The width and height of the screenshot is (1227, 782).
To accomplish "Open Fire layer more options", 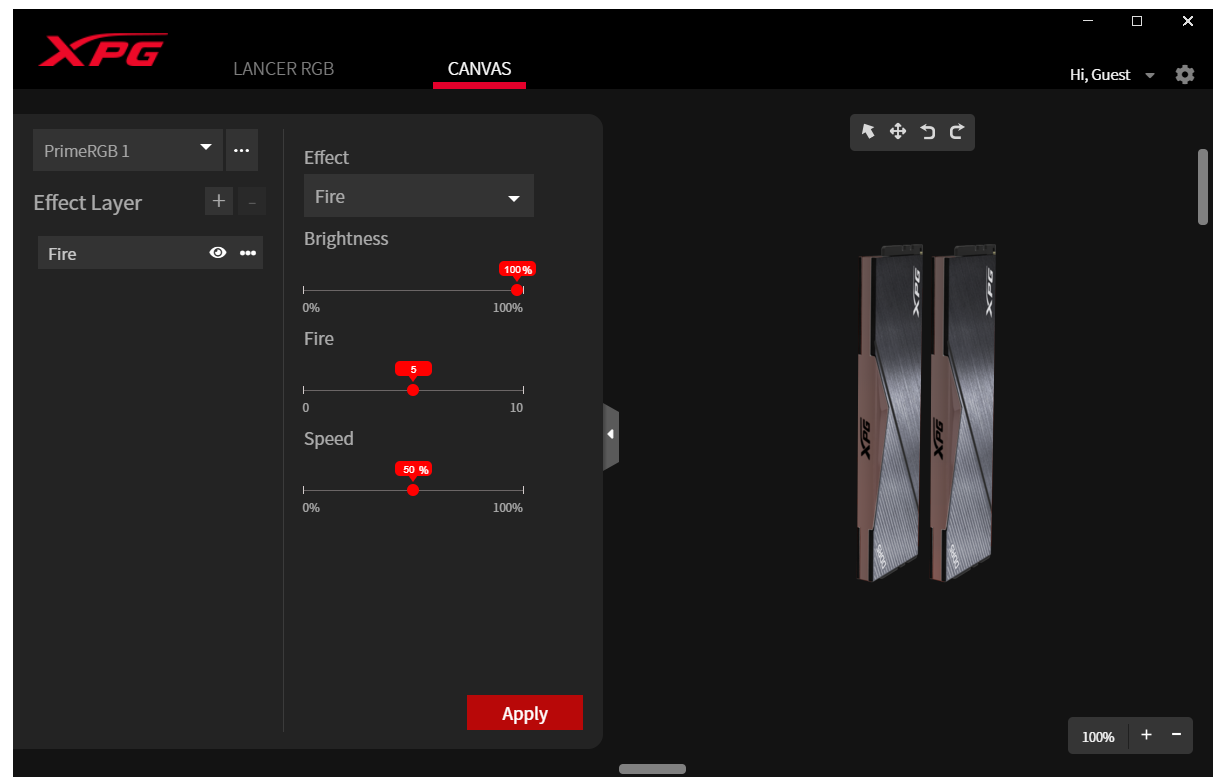I will tap(248, 254).
